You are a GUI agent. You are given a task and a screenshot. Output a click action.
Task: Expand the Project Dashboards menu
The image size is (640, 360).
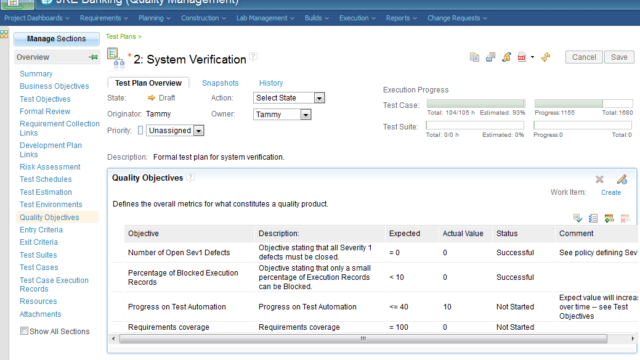pyautogui.click(x=37, y=18)
